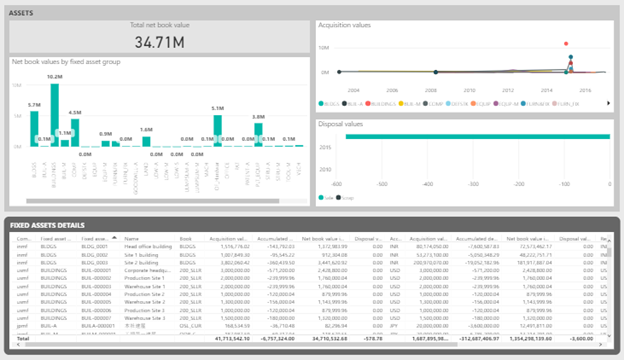Select the 'Warehouse Site 3' cell
This screenshot has height=360, width=624.
(x=144, y=318)
